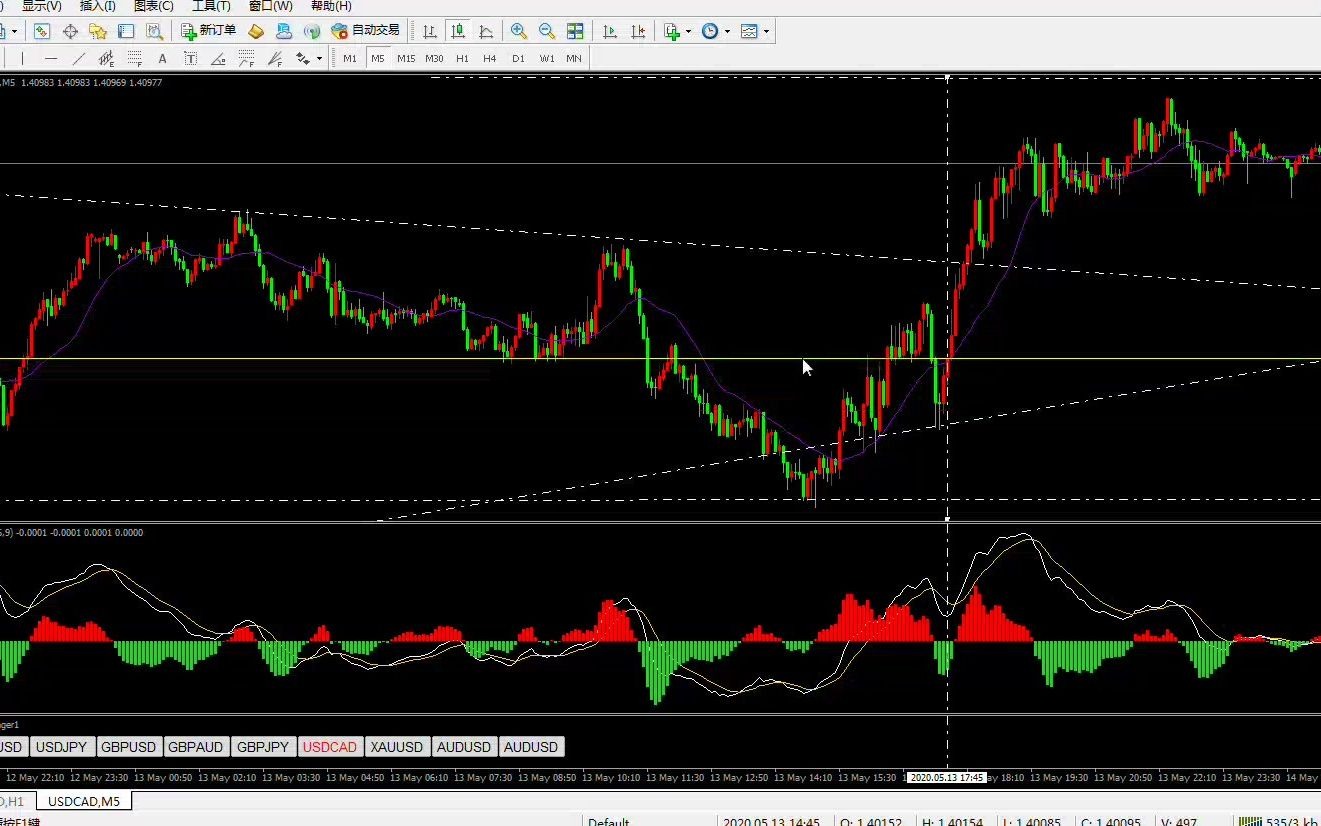
Task: Switch symbol to GBPJPY
Action: pyautogui.click(x=264, y=747)
